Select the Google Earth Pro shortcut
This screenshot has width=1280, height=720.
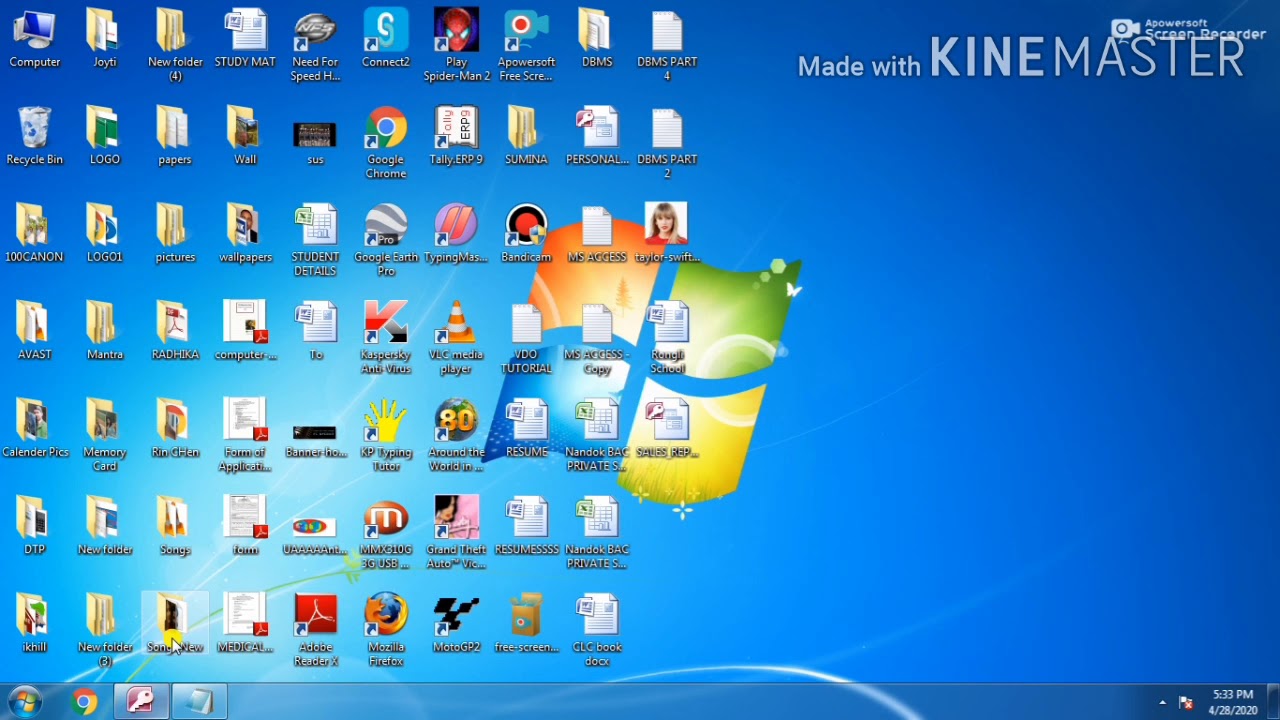pyautogui.click(x=386, y=241)
